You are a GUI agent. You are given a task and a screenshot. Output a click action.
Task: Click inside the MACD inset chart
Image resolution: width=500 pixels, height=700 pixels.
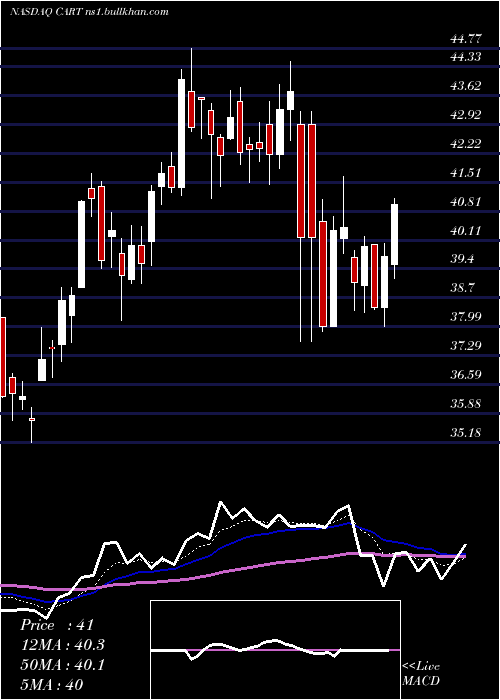[275, 650]
